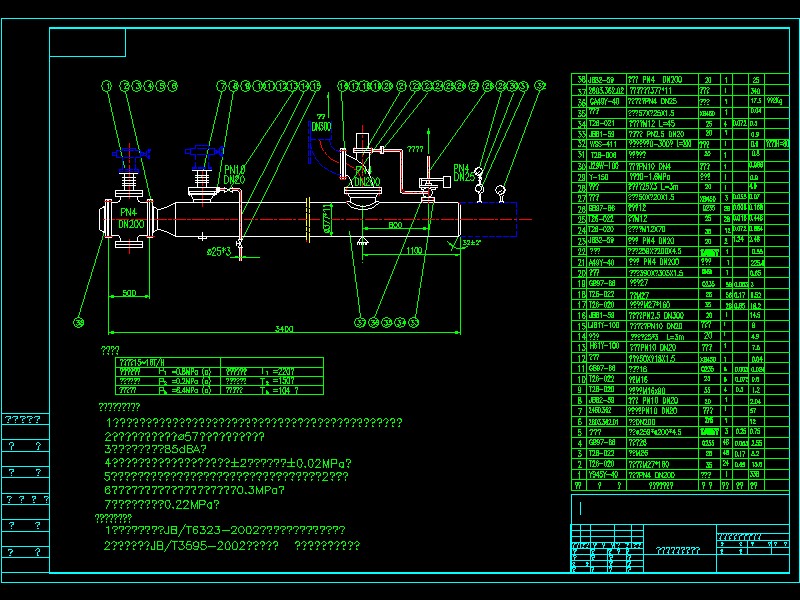The height and width of the screenshot is (600, 800).
Task: Select the 1100 dimension text
Action: [414, 251]
